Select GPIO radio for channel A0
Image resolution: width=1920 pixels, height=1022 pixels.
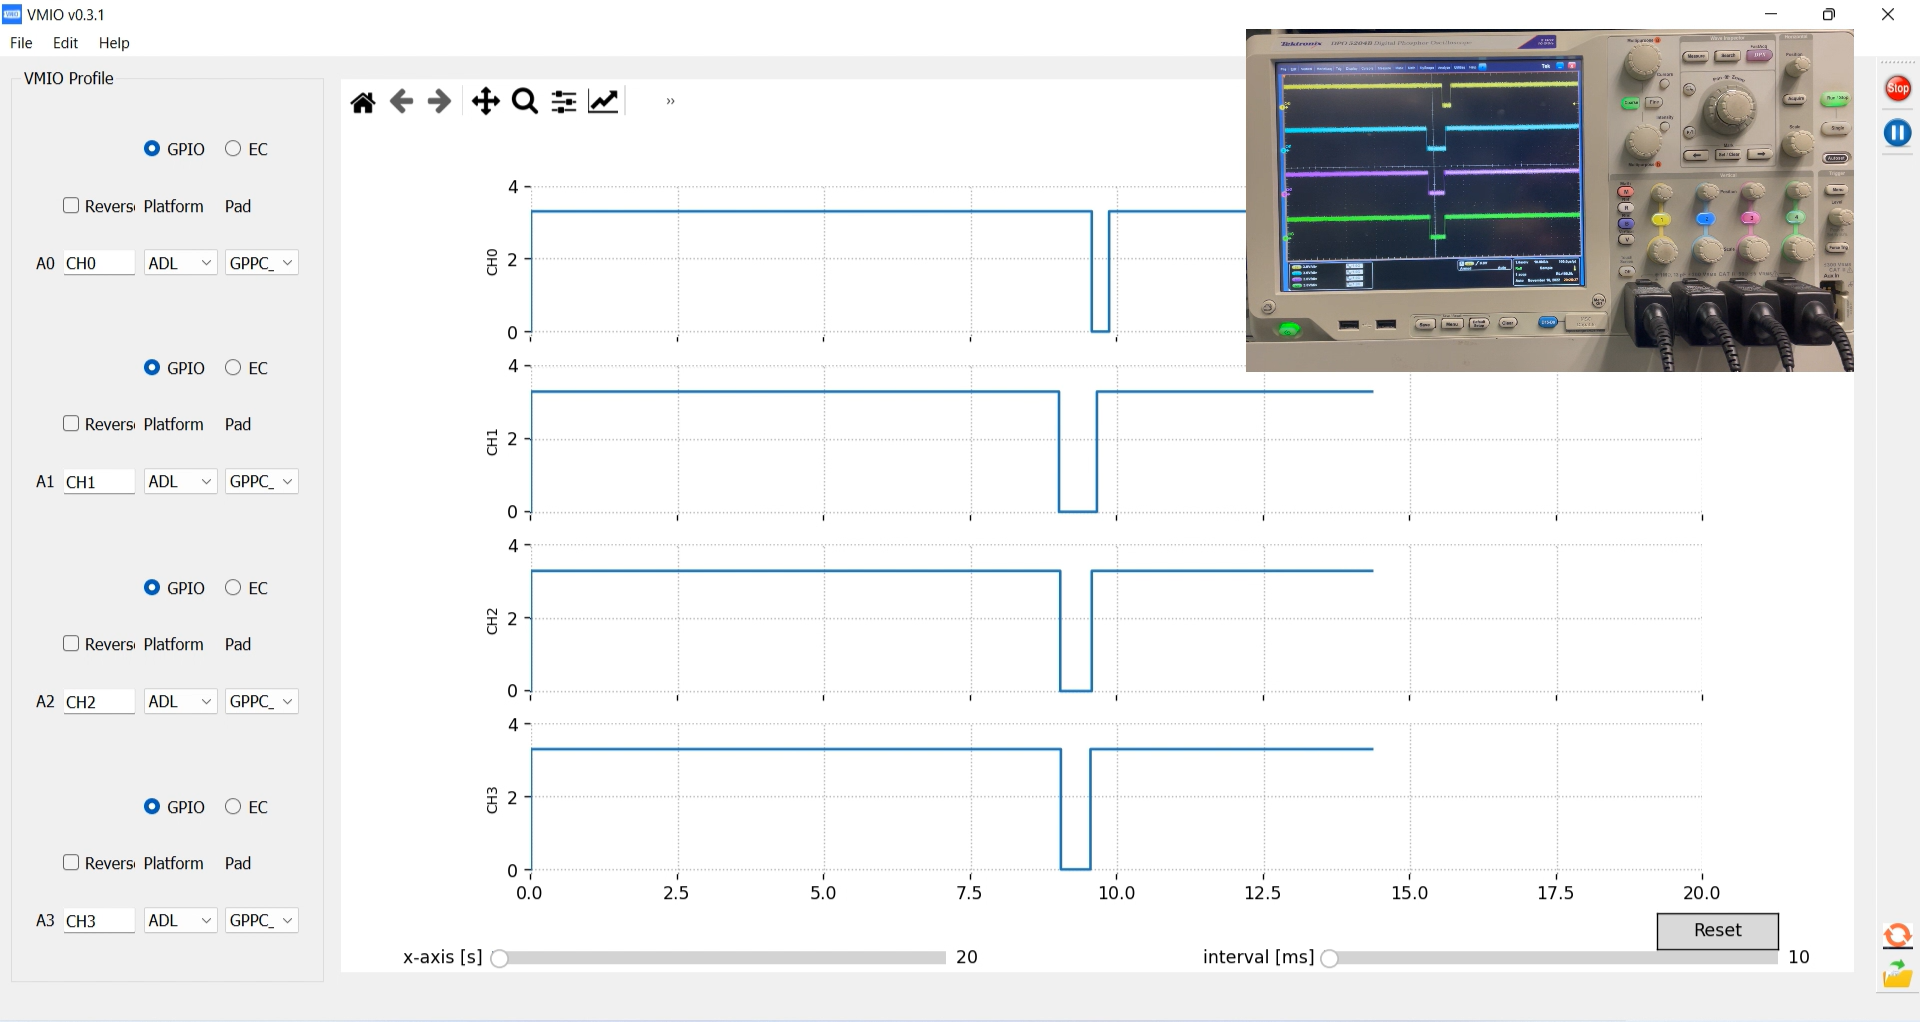coord(152,148)
